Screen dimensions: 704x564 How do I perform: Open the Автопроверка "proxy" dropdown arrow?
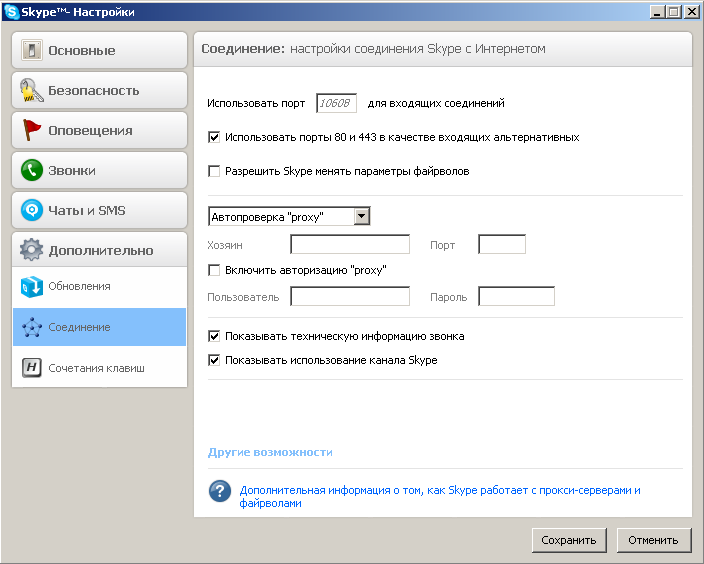coord(362,216)
